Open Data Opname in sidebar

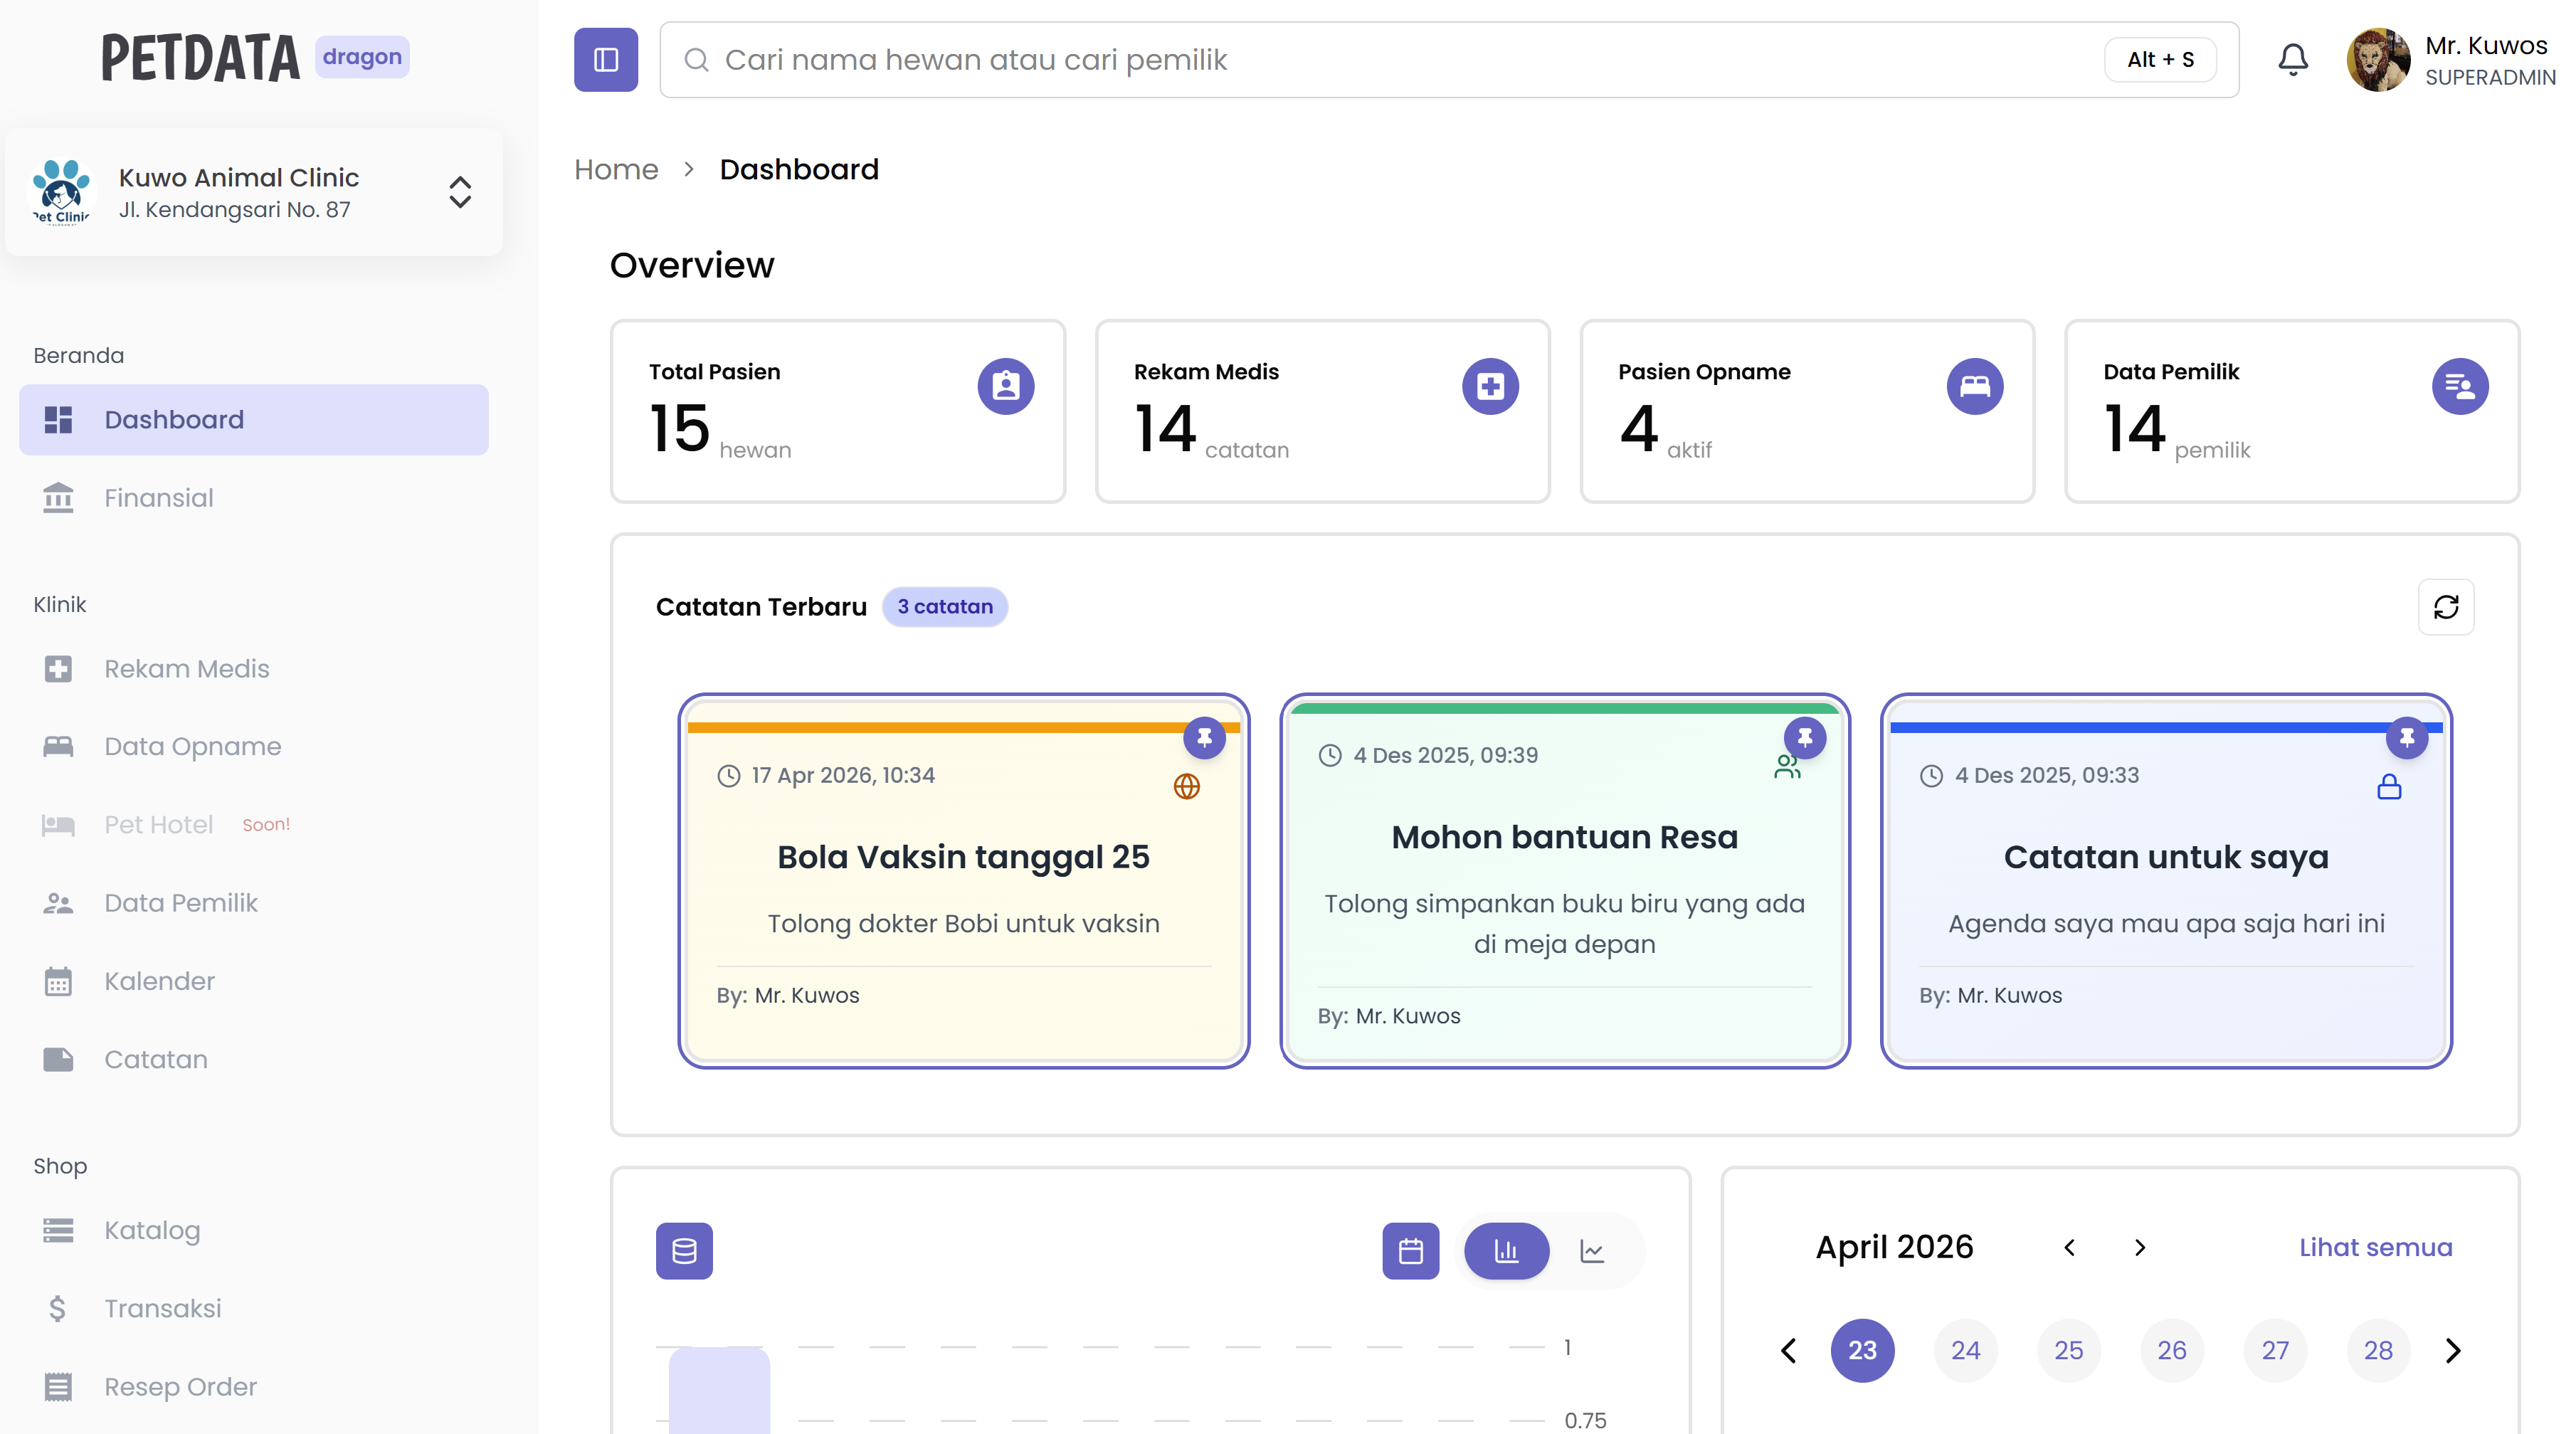(x=254, y=746)
